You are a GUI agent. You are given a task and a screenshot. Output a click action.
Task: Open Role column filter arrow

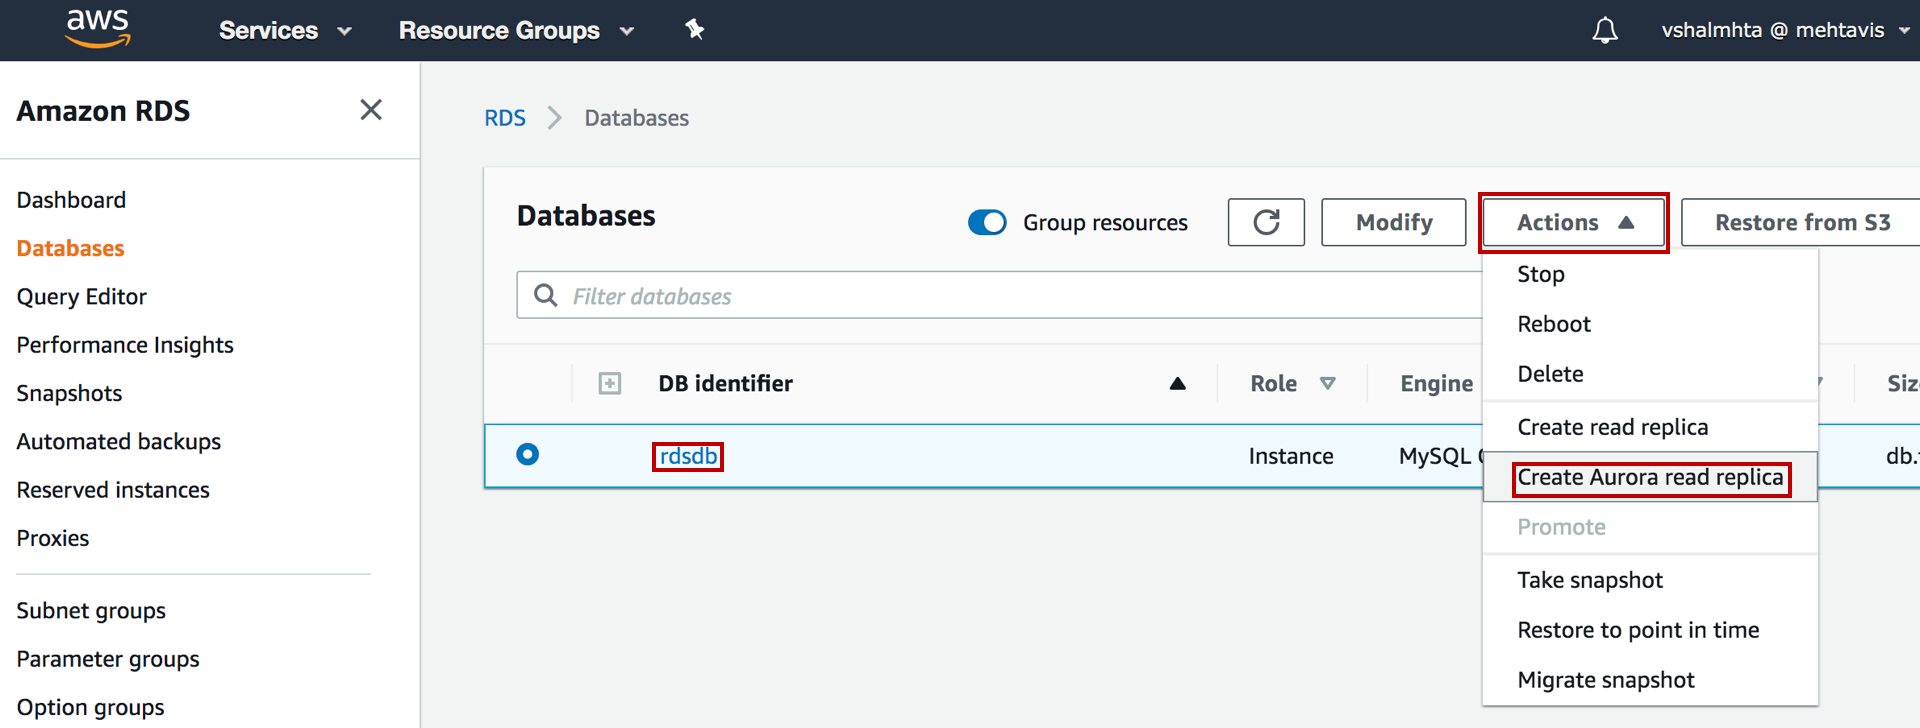tap(1328, 383)
